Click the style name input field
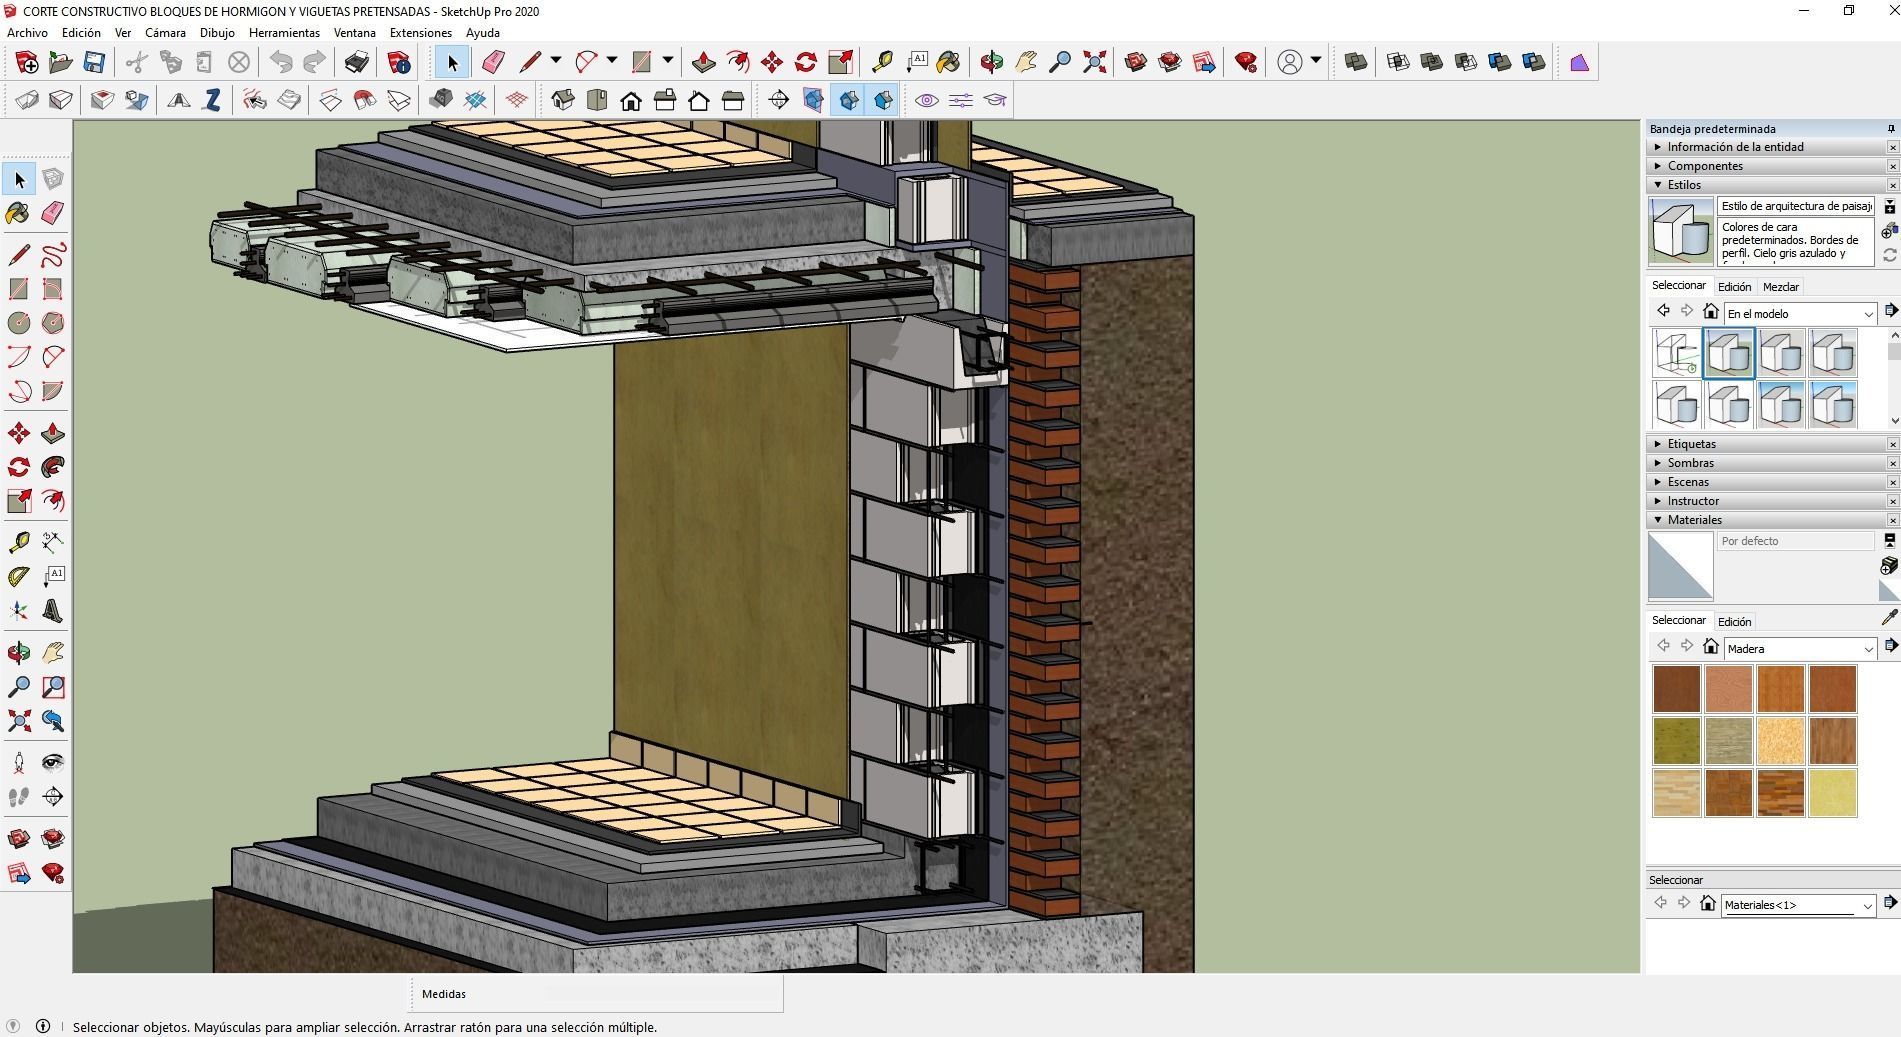This screenshot has width=1901, height=1037. (x=1796, y=206)
